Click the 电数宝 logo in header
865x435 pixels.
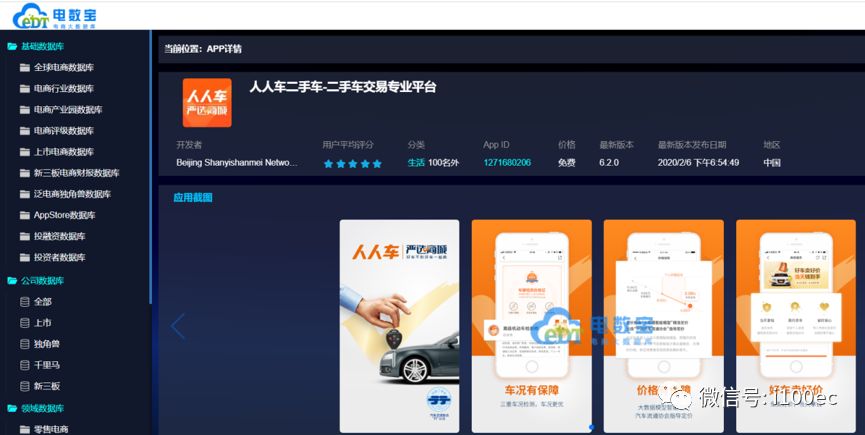point(54,16)
